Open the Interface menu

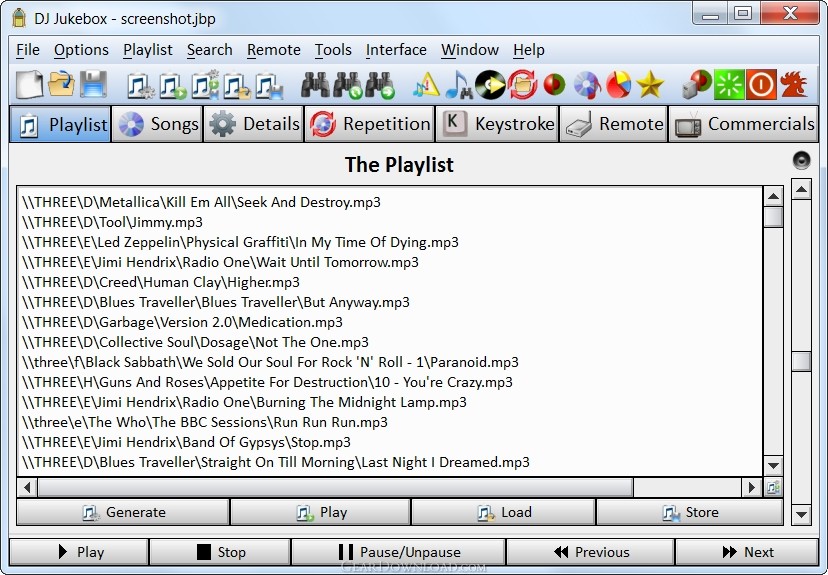pos(396,50)
